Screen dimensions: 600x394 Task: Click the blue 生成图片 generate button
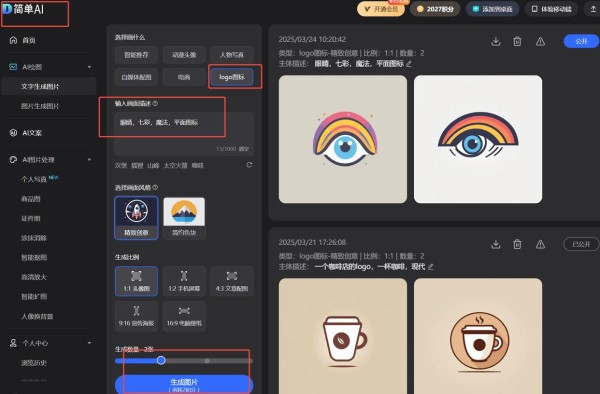click(184, 384)
